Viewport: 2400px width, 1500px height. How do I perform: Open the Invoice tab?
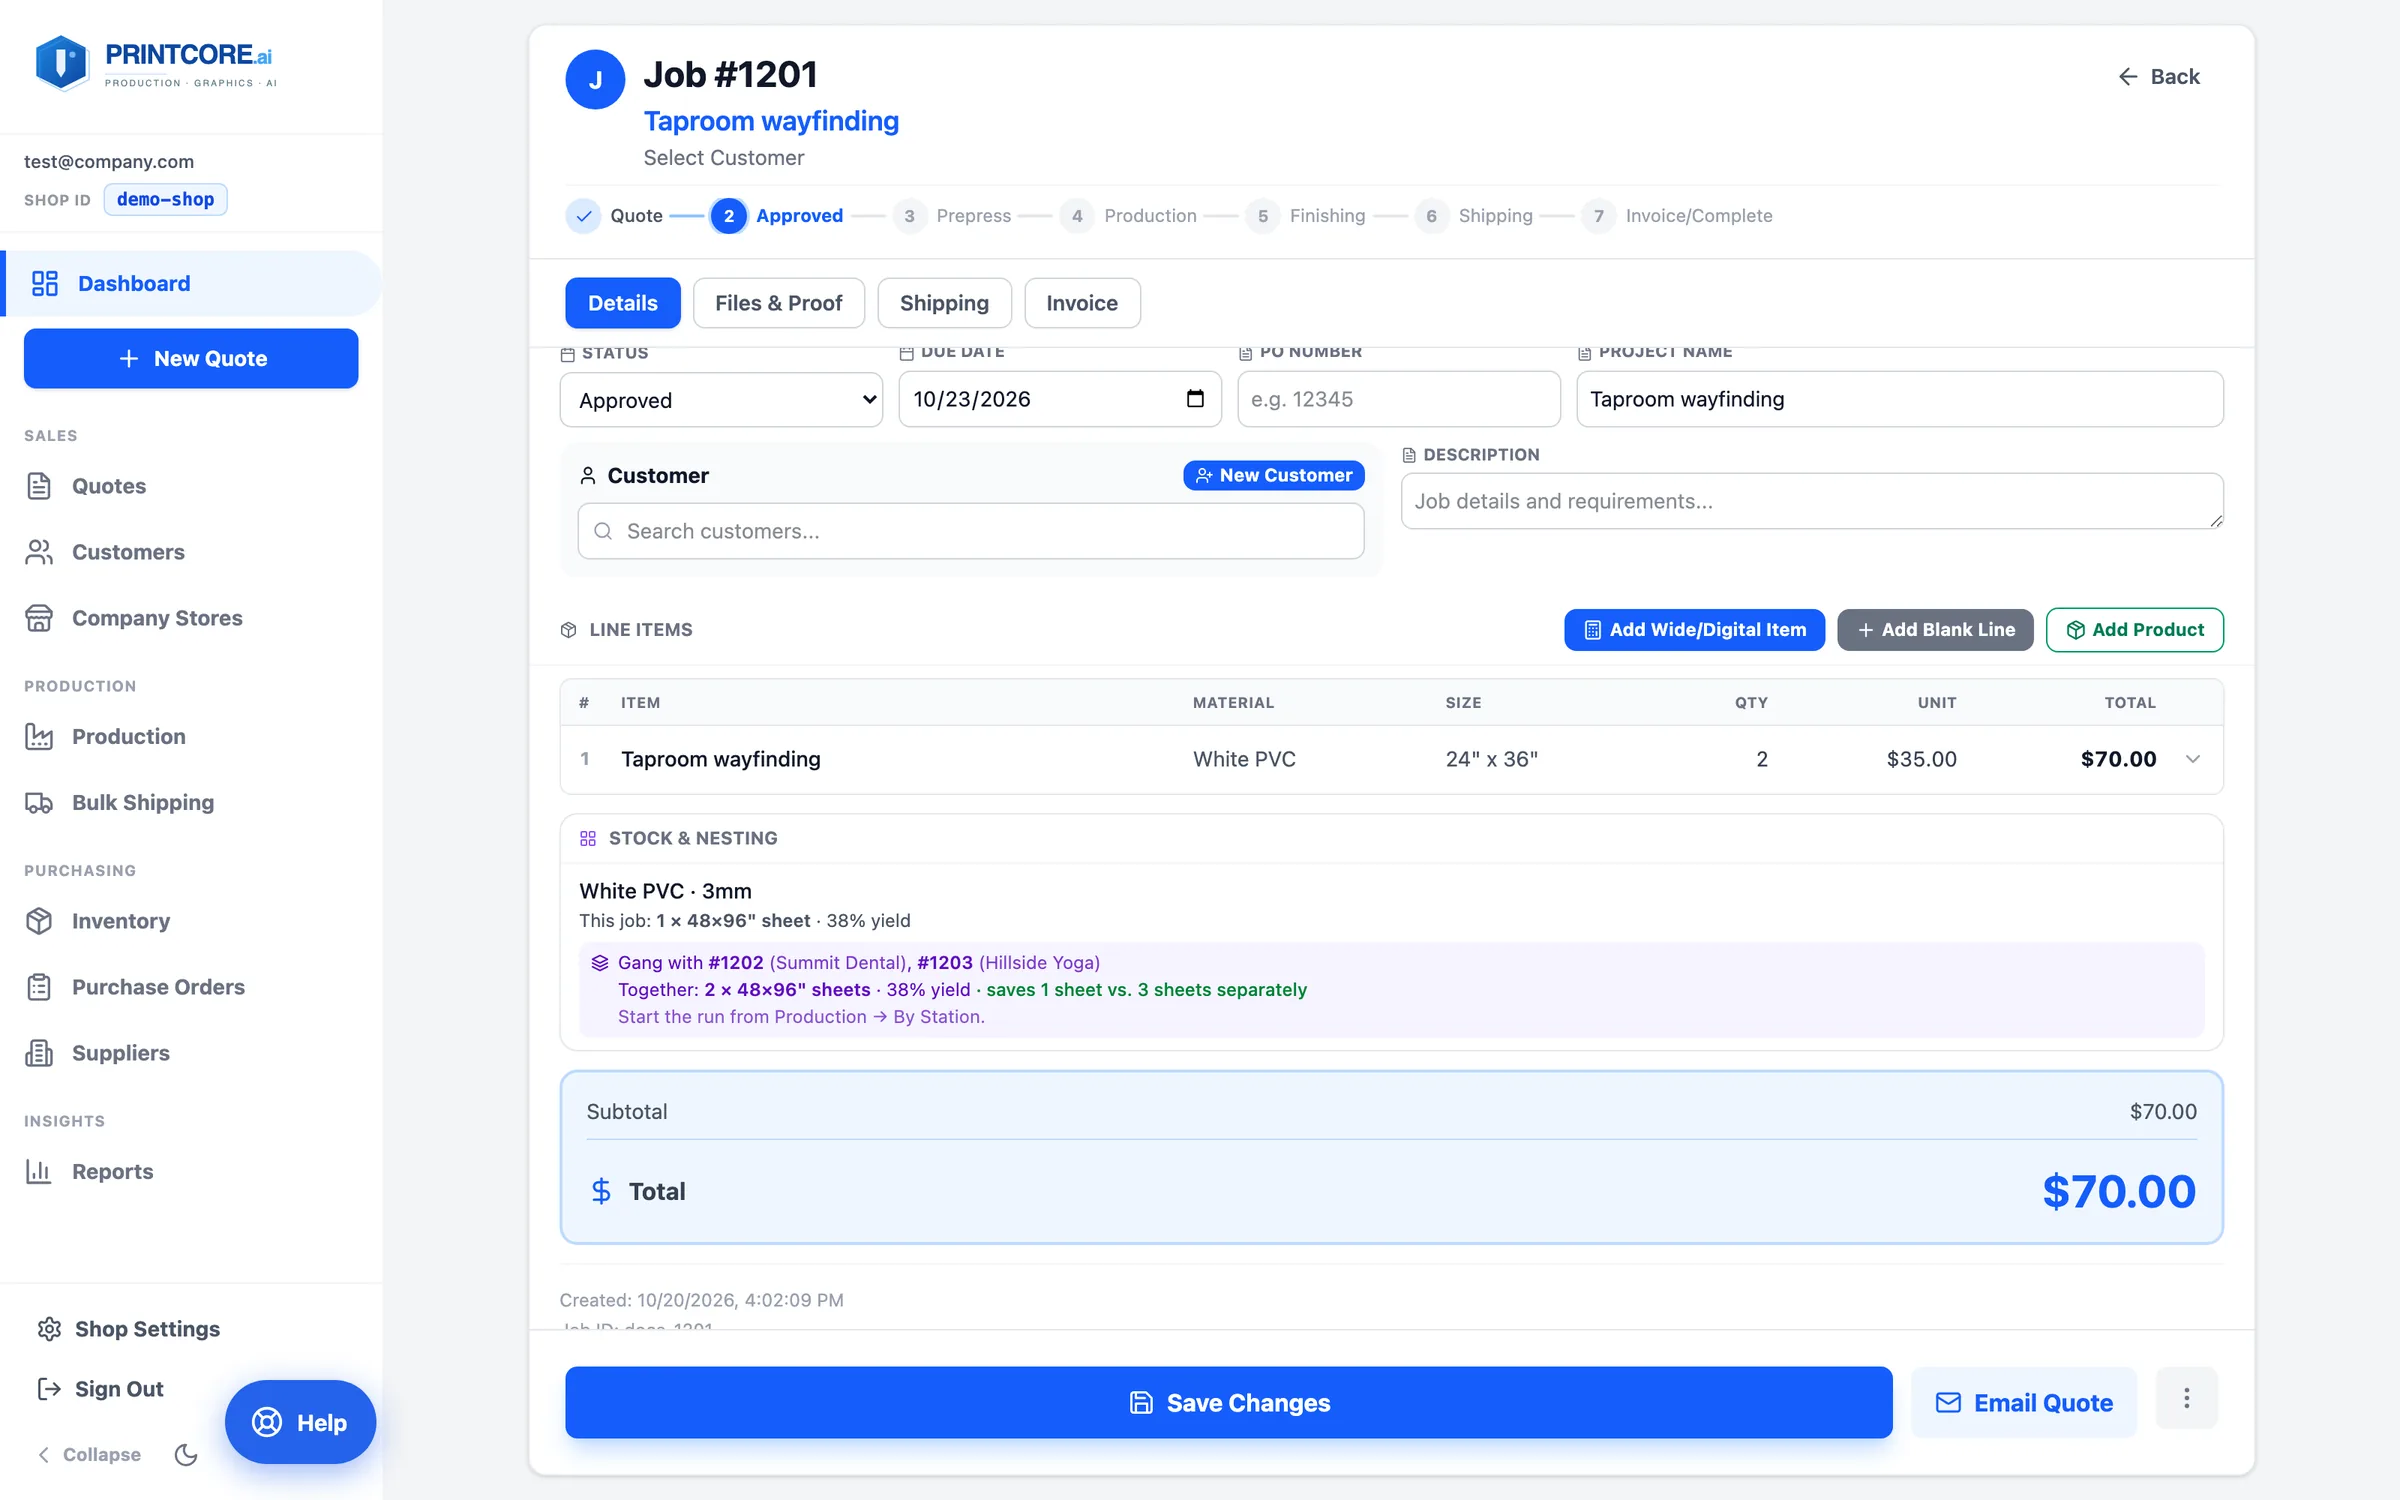(x=1082, y=303)
